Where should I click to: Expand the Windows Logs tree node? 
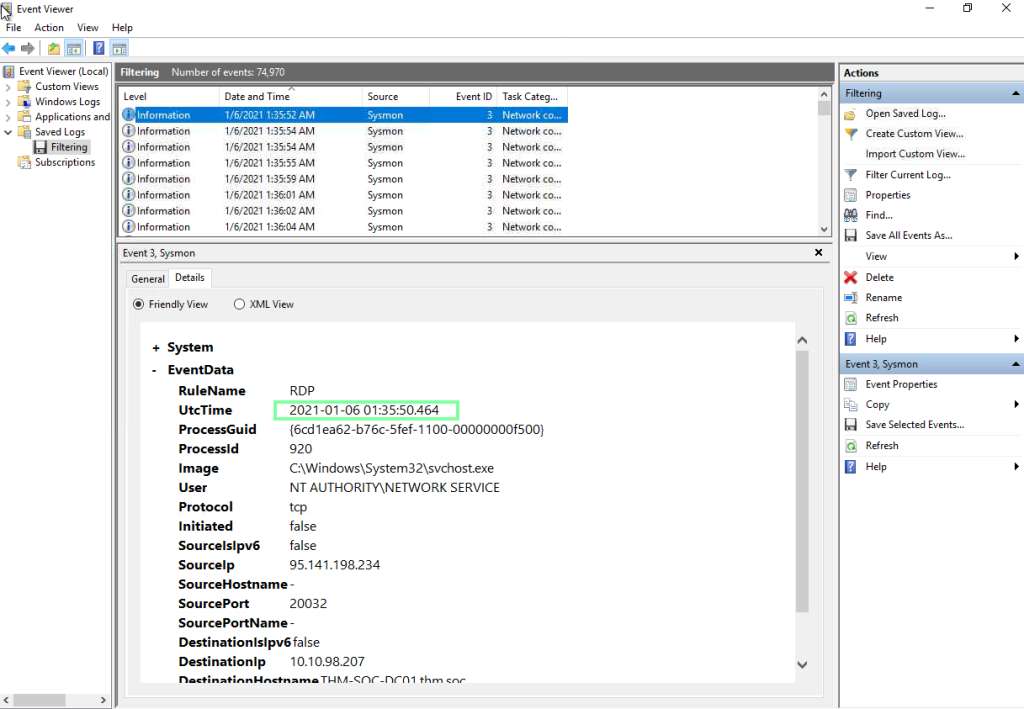(x=8, y=102)
